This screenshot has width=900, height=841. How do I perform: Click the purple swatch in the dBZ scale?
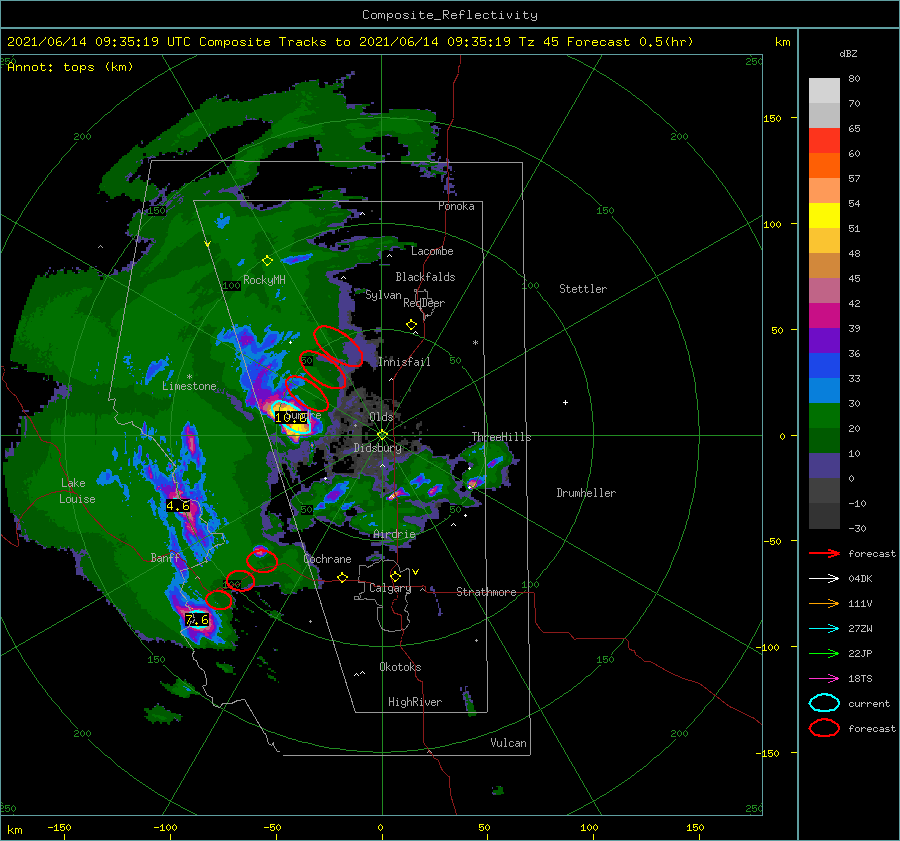(824, 340)
